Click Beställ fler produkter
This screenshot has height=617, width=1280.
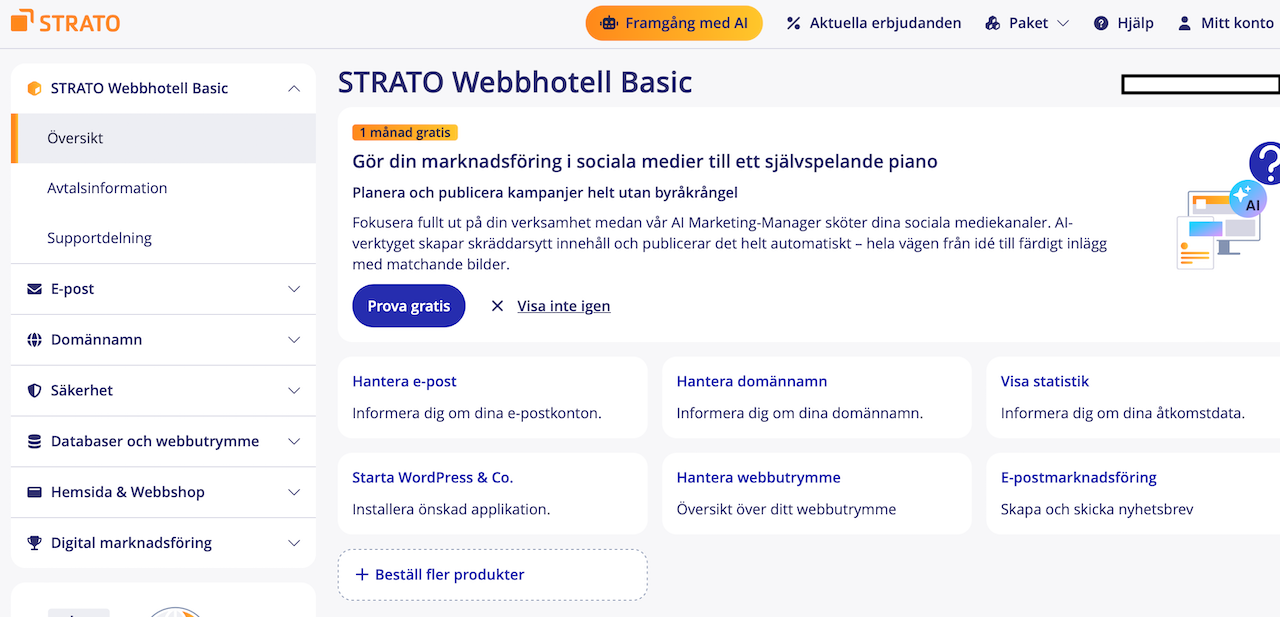pos(493,575)
